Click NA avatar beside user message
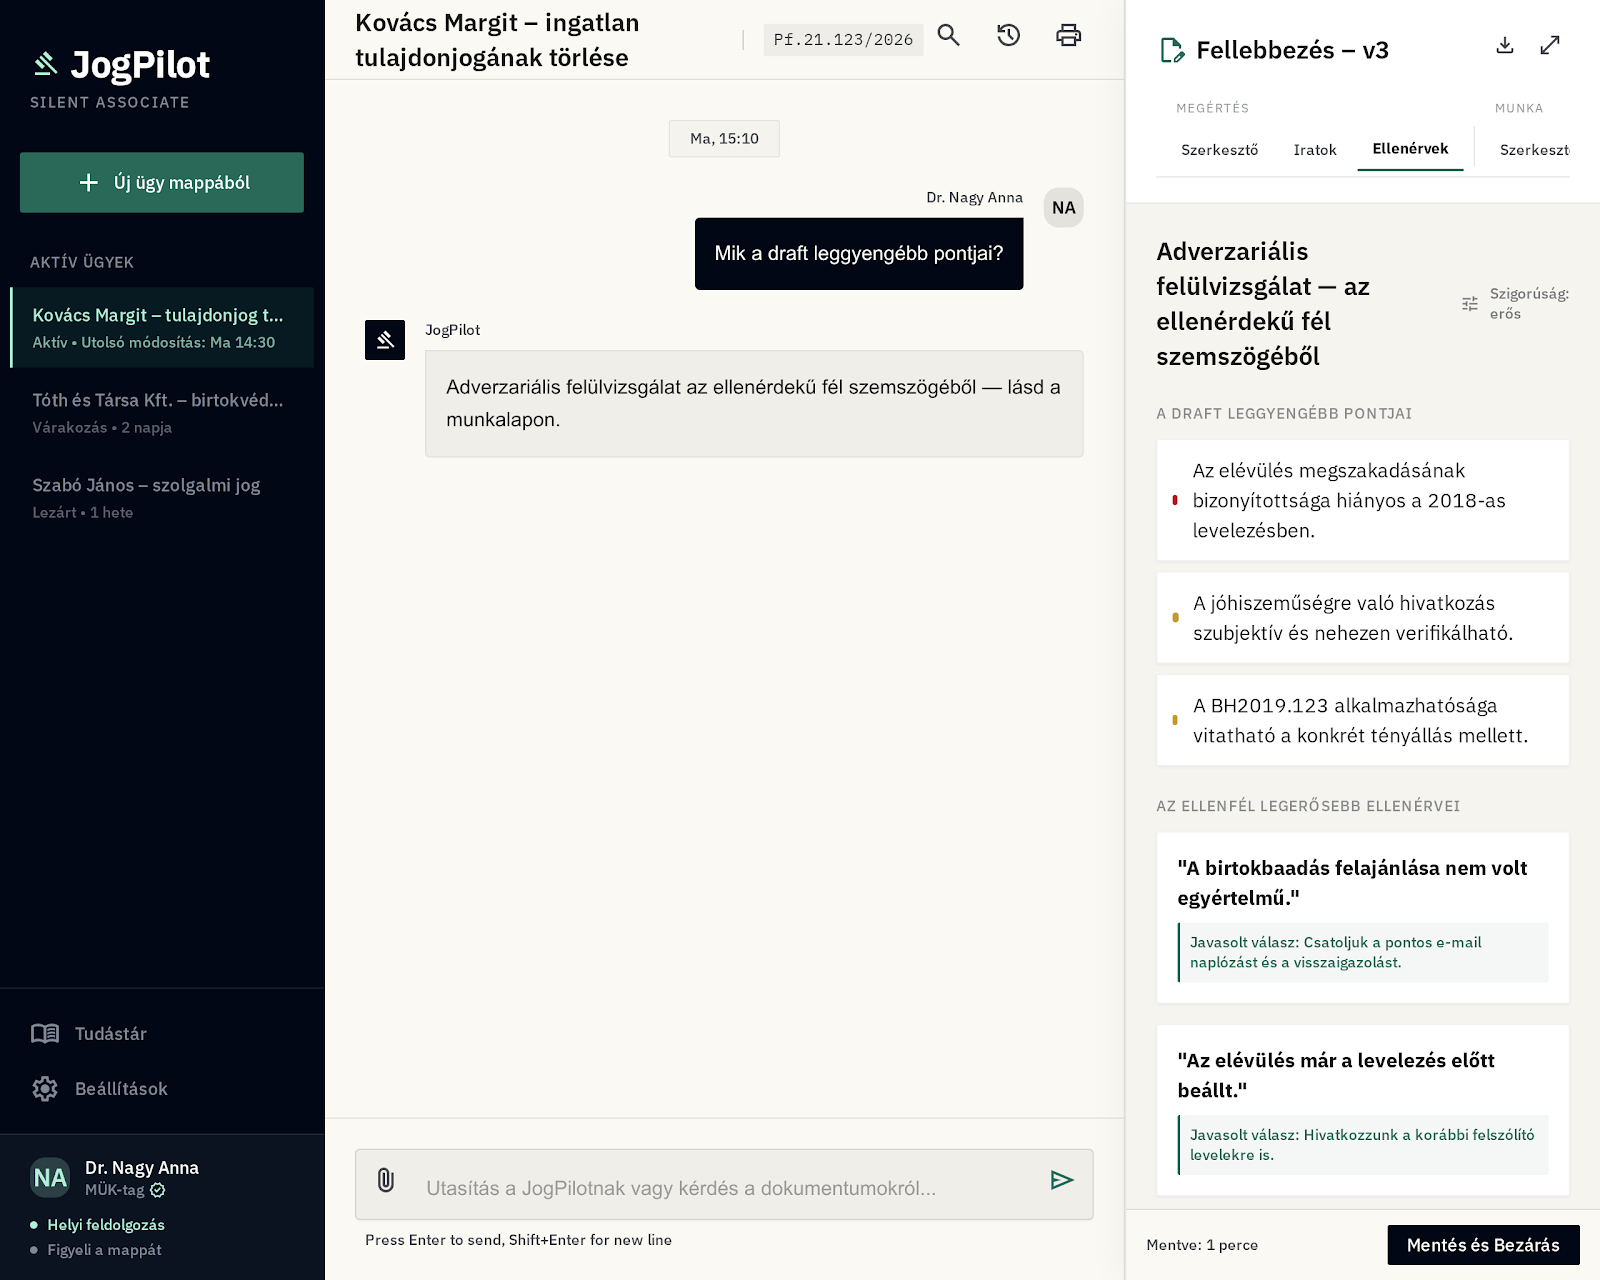The width and height of the screenshot is (1600, 1280). 1064,208
